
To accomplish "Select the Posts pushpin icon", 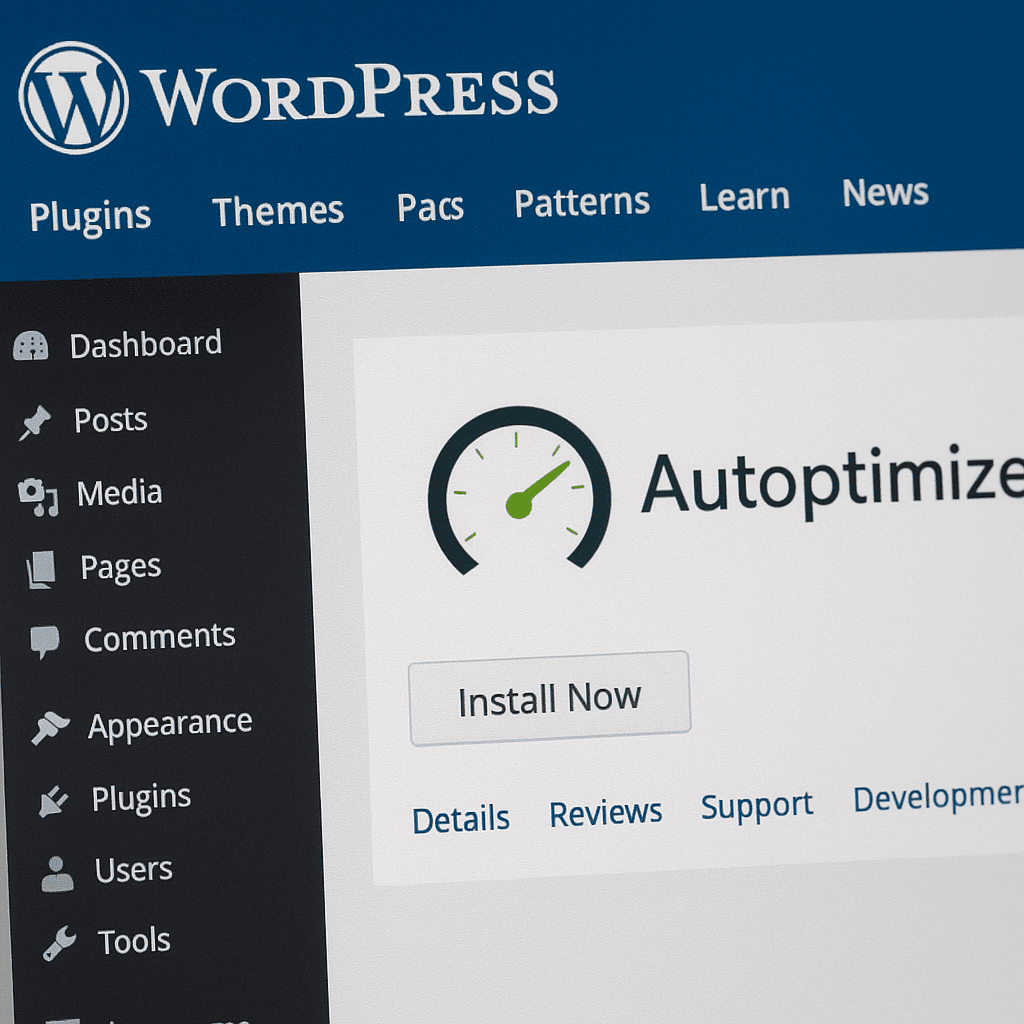I will (x=35, y=418).
